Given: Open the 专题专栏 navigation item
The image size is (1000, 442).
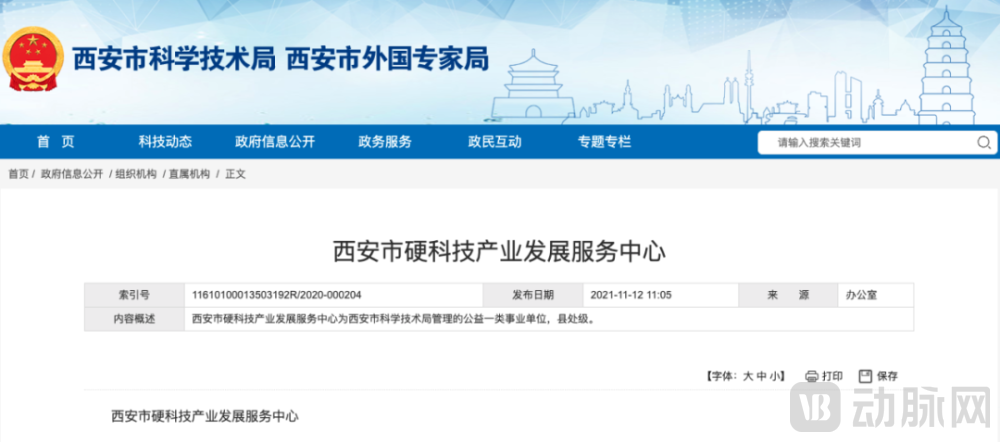Looking at the screenshot, I should coord(604,142).
